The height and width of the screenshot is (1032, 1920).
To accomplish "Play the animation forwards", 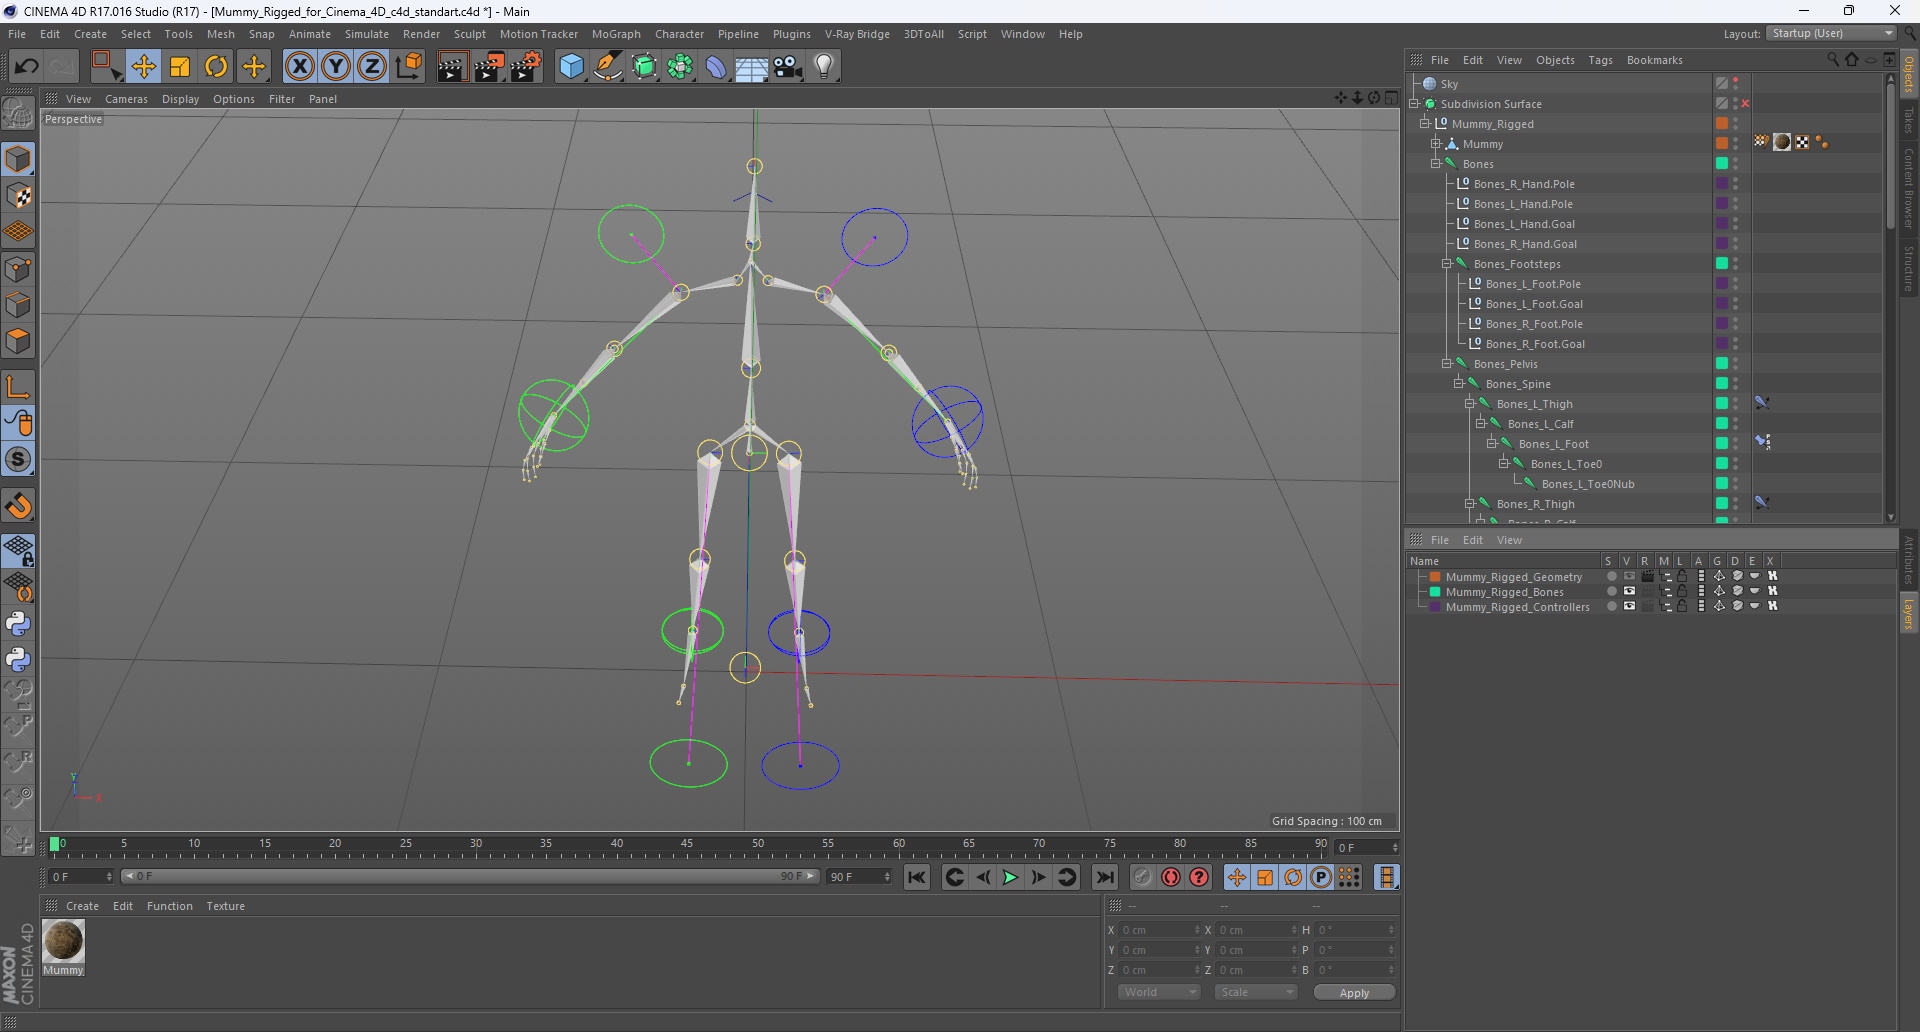I will (x=1010, y=877).
